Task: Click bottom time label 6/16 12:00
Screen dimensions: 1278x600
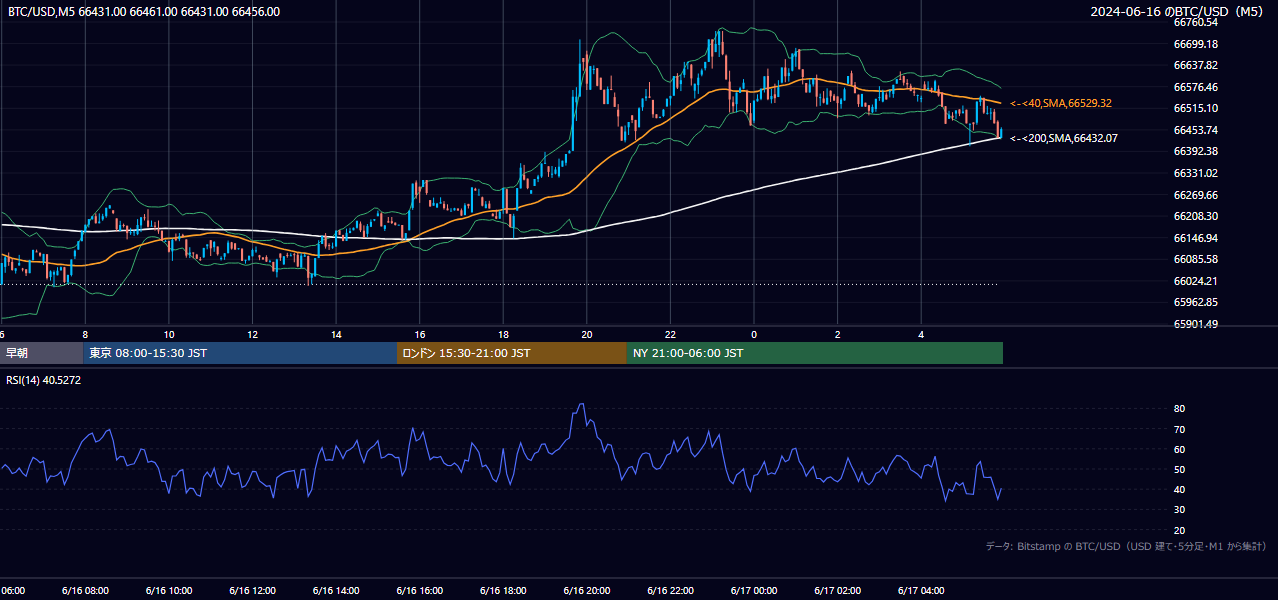Action: (252, 591)
